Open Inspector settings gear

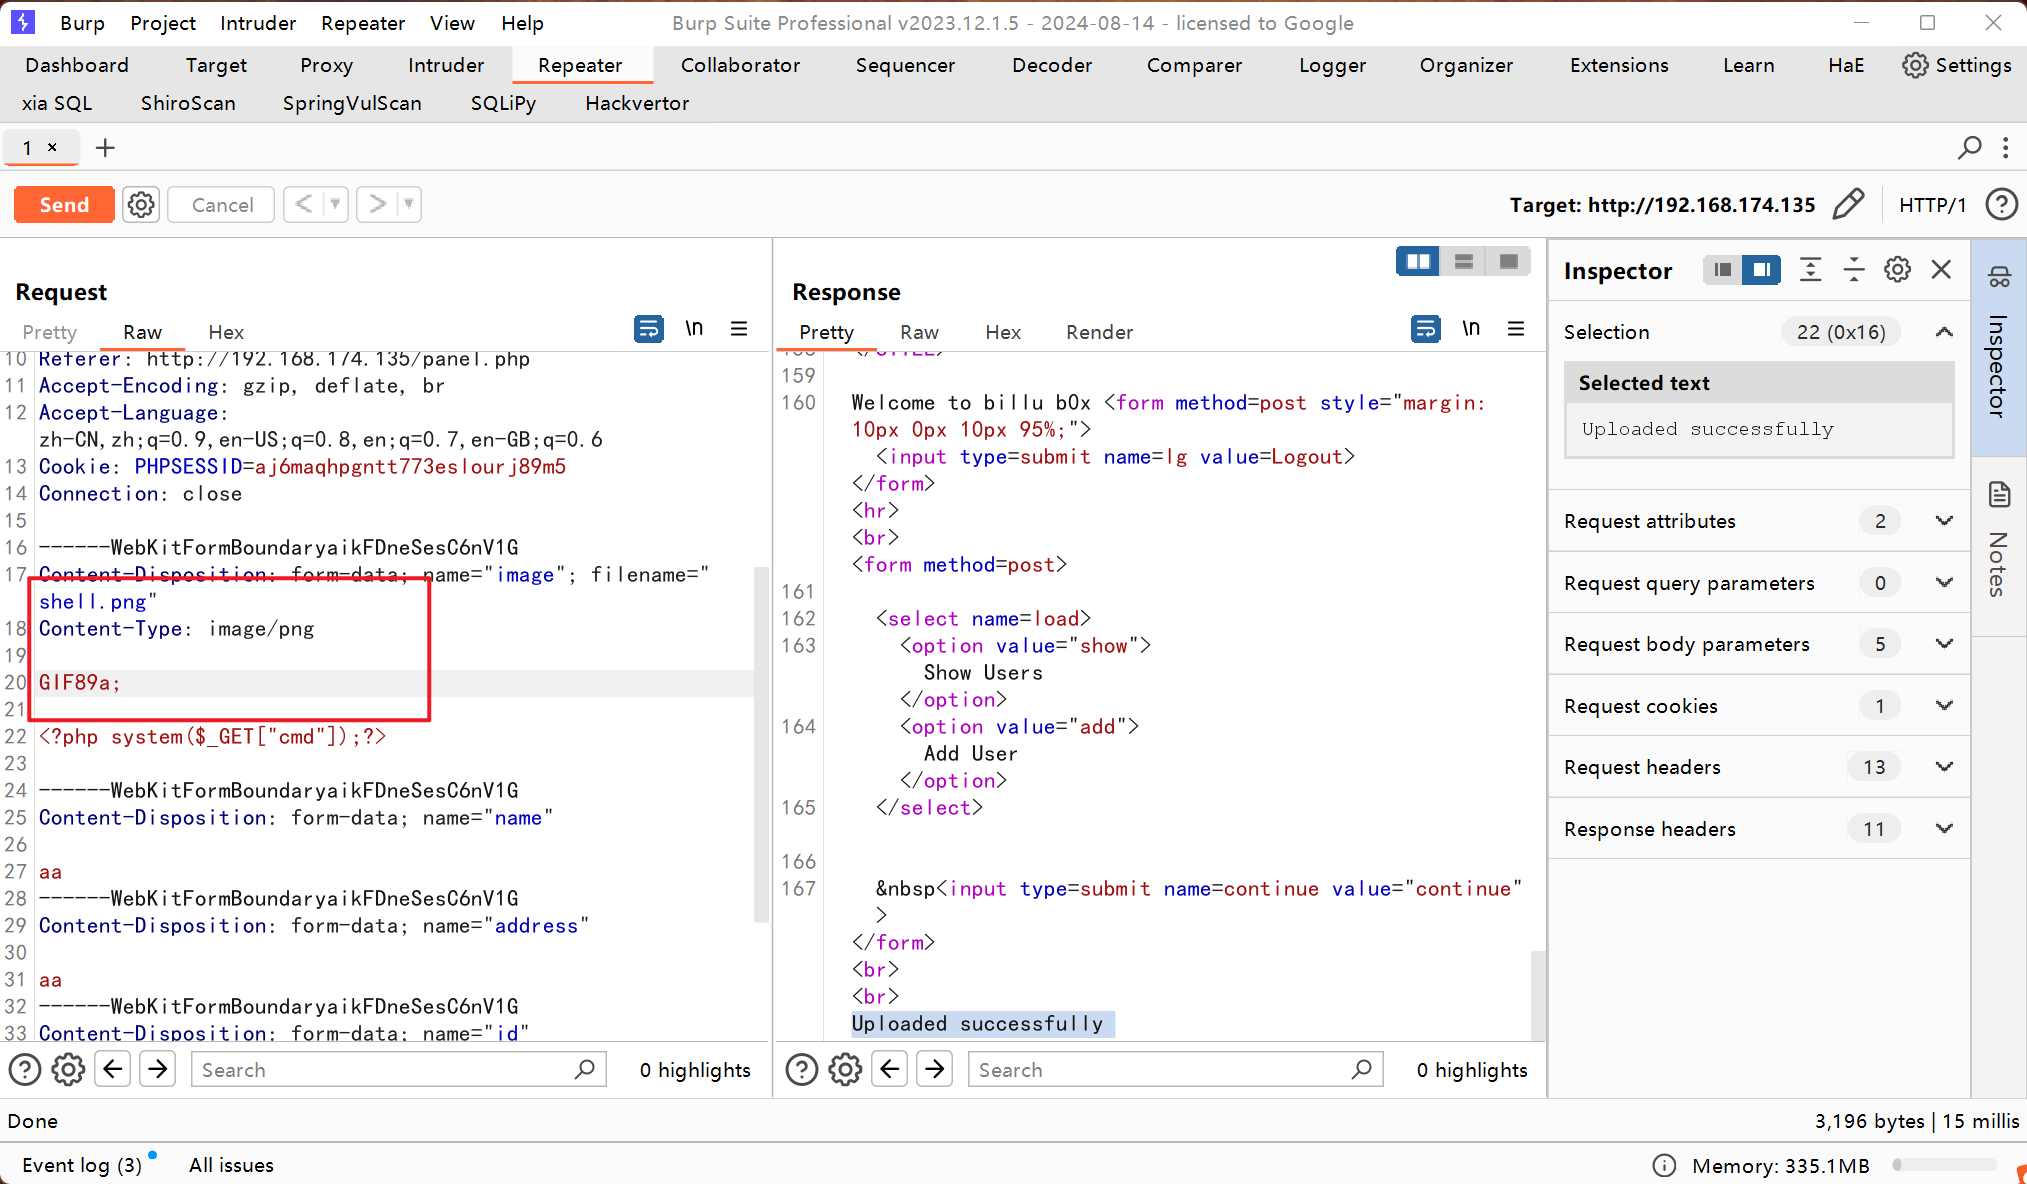tap(1897, 269)
